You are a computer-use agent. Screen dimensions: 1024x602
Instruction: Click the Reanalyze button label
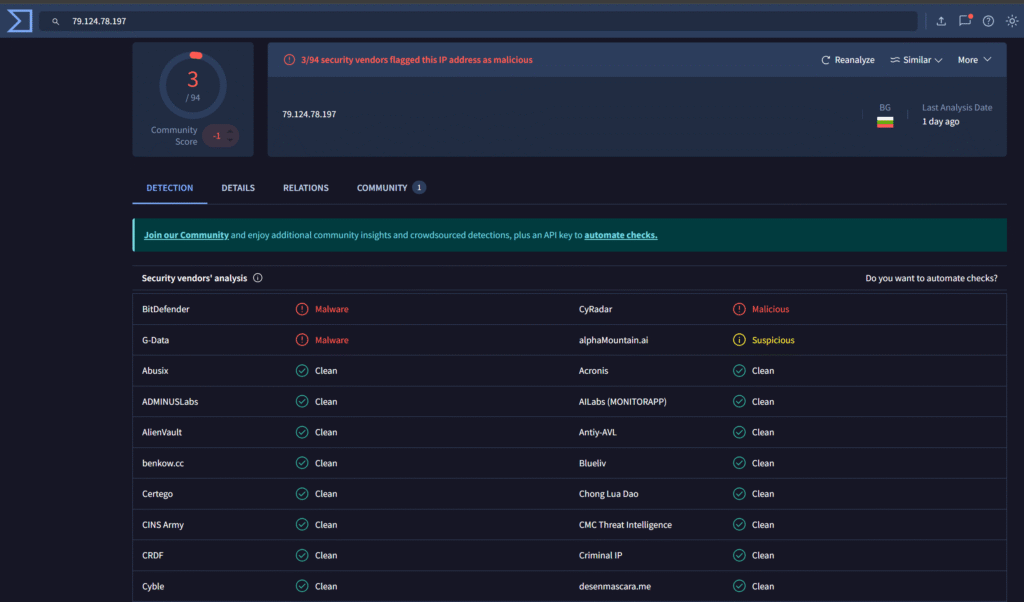tap(854, 60)
